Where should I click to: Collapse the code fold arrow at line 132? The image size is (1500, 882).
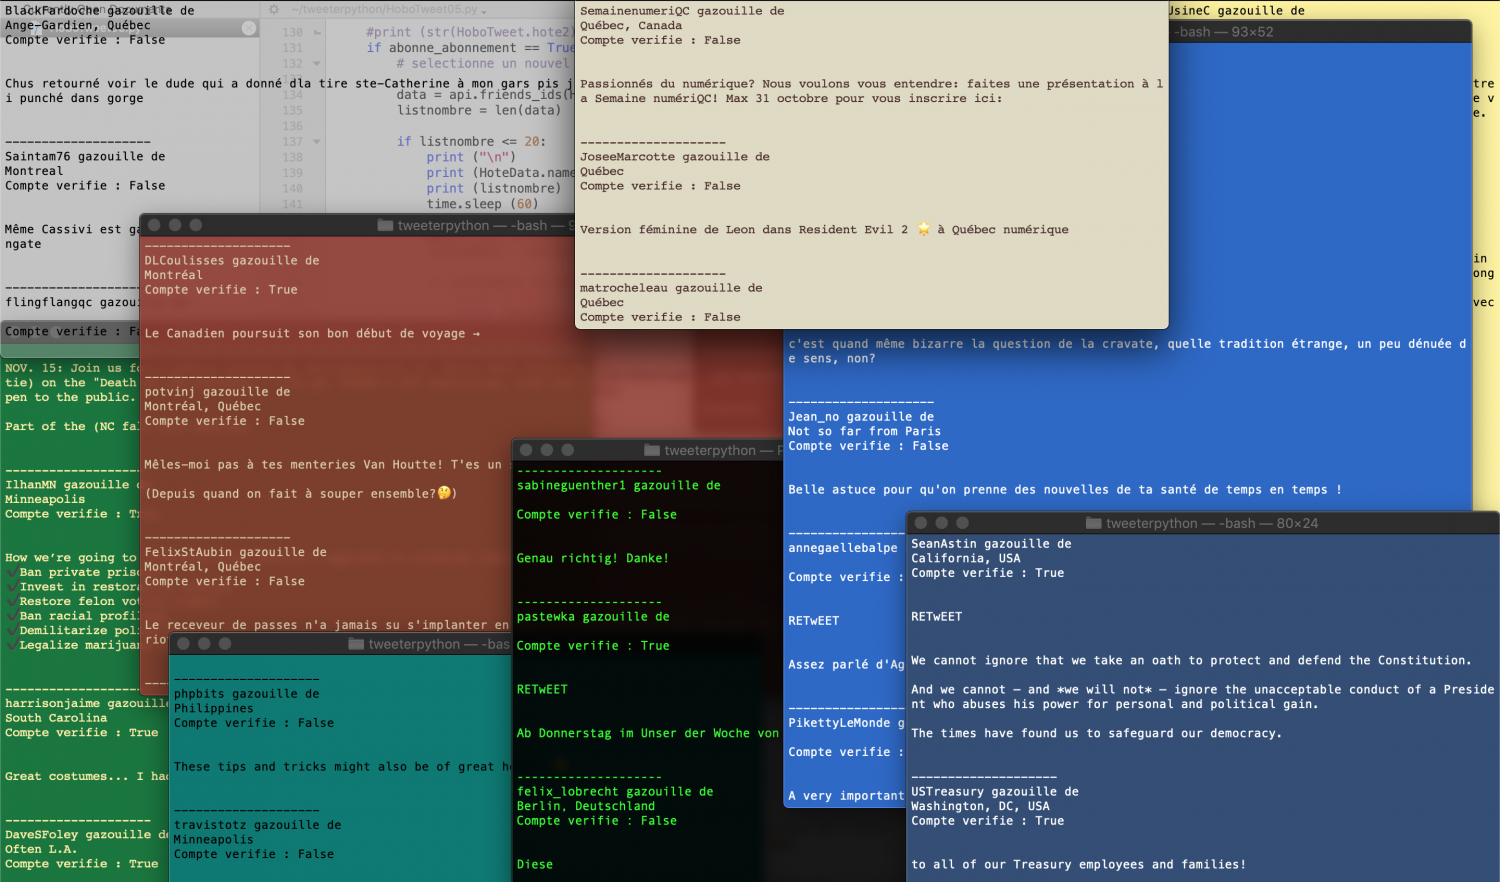(x=317, y=63)
